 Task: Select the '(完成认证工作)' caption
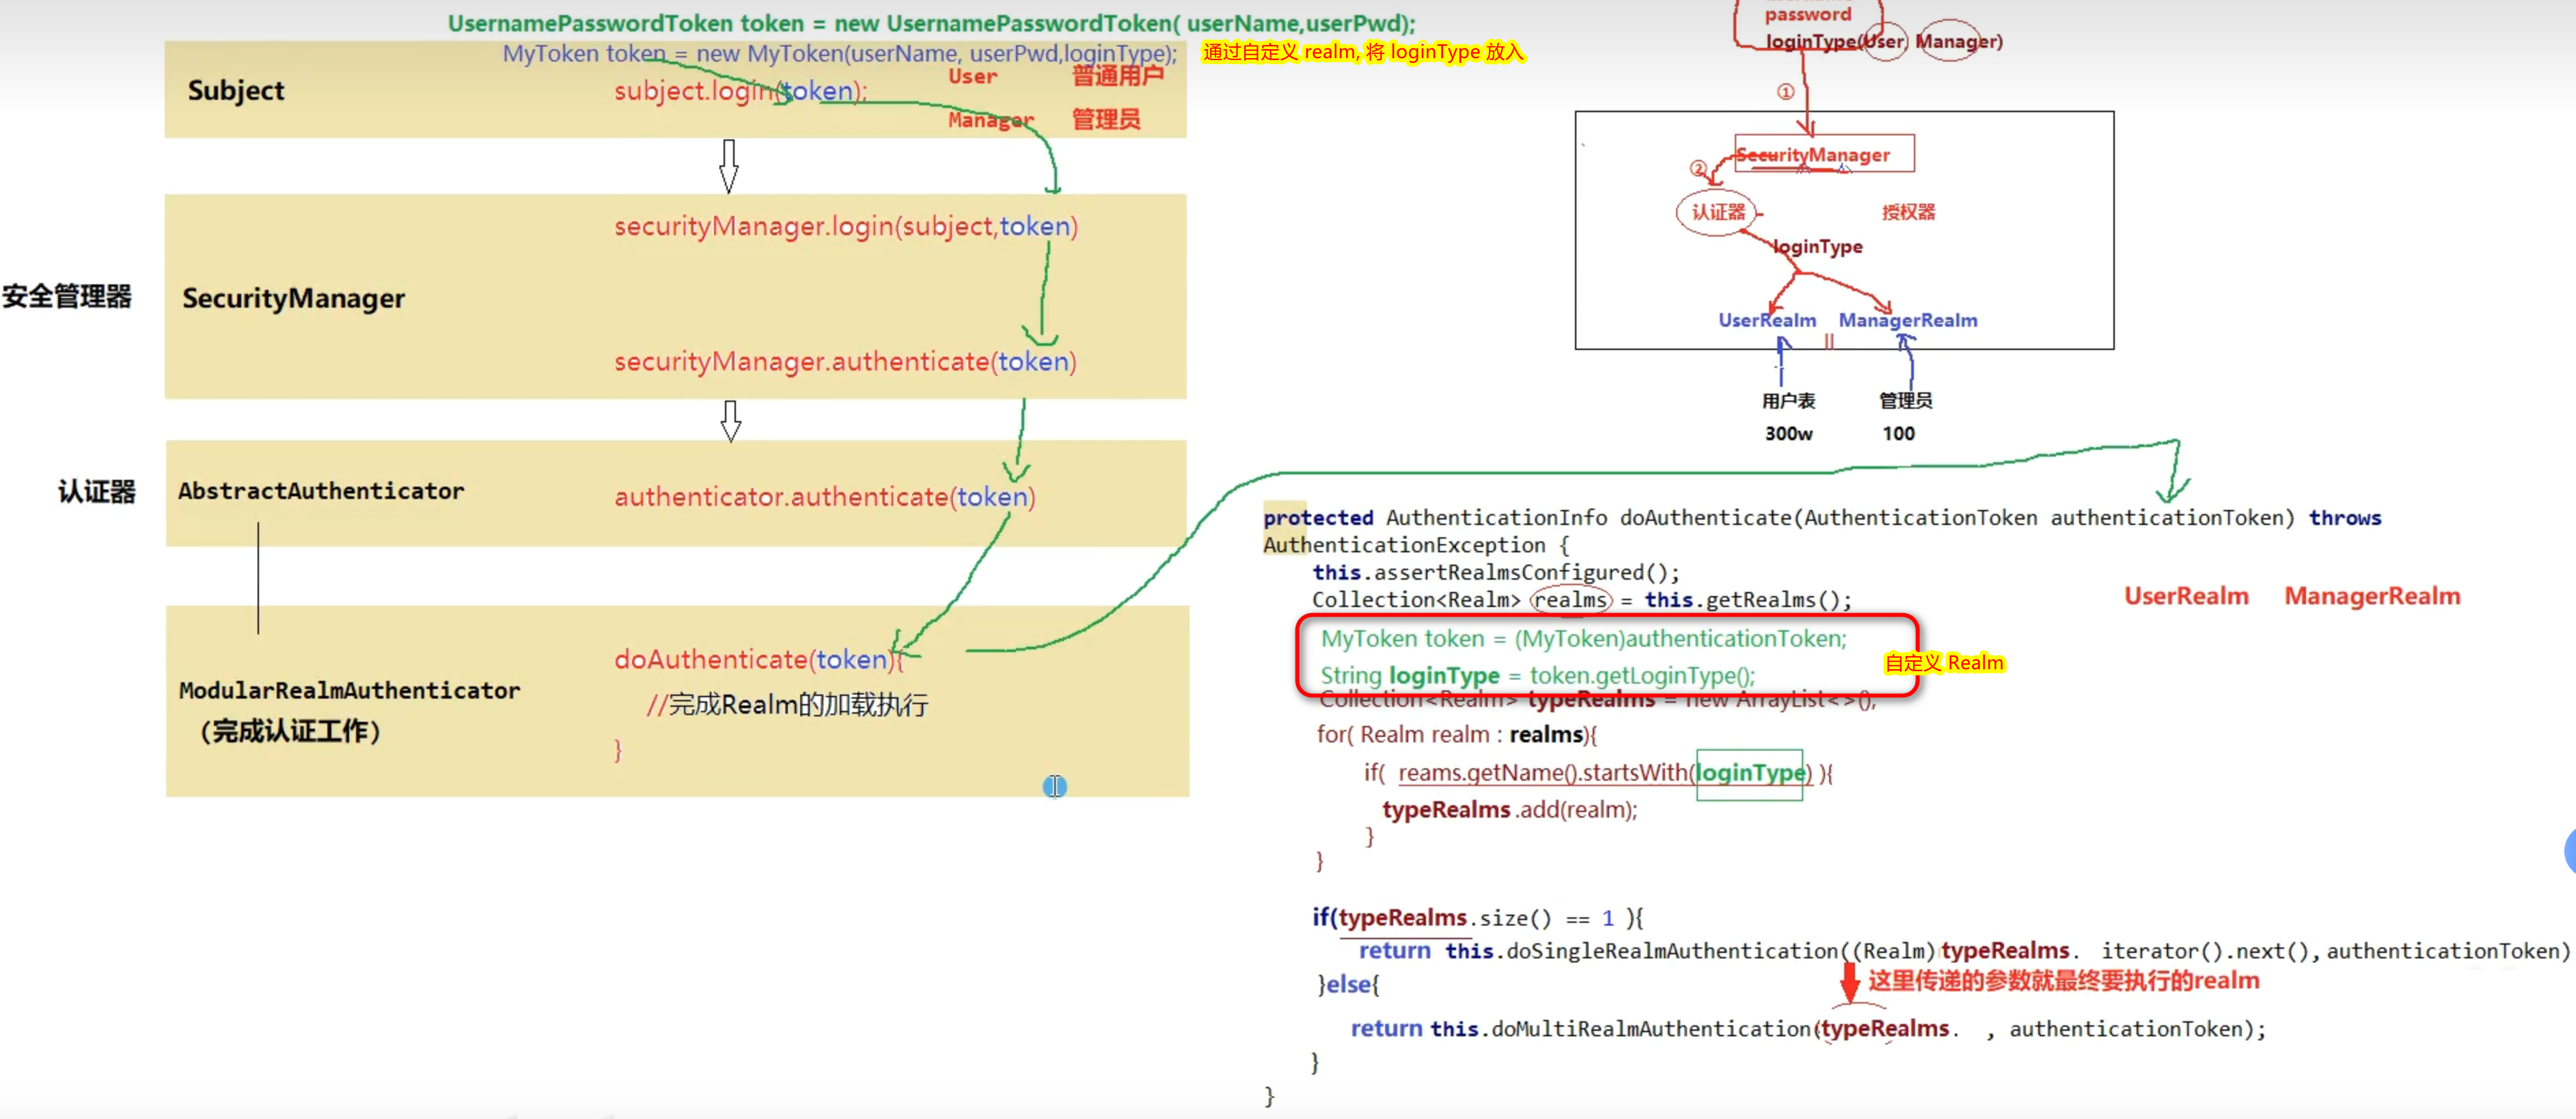[x=290, y=732]
